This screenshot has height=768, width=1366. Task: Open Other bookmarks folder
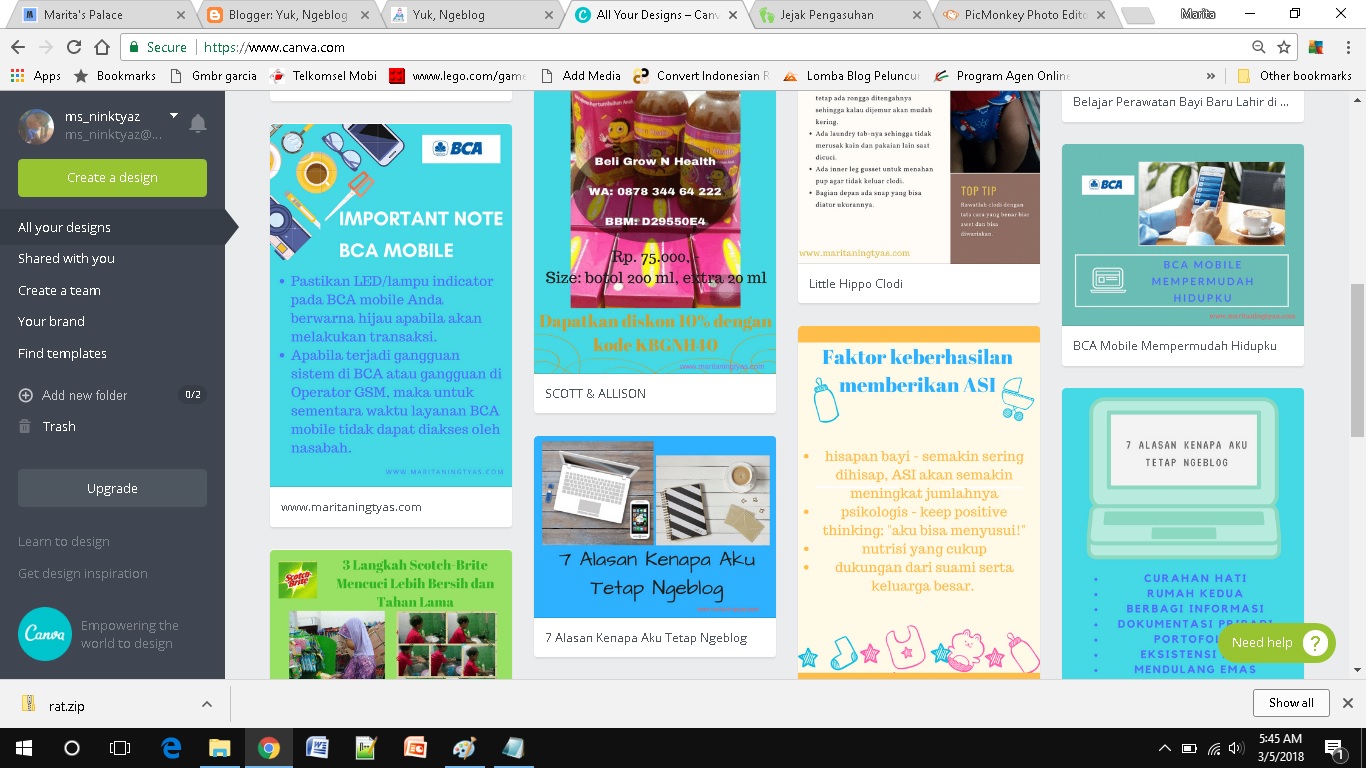click(x=1294, y=76)
